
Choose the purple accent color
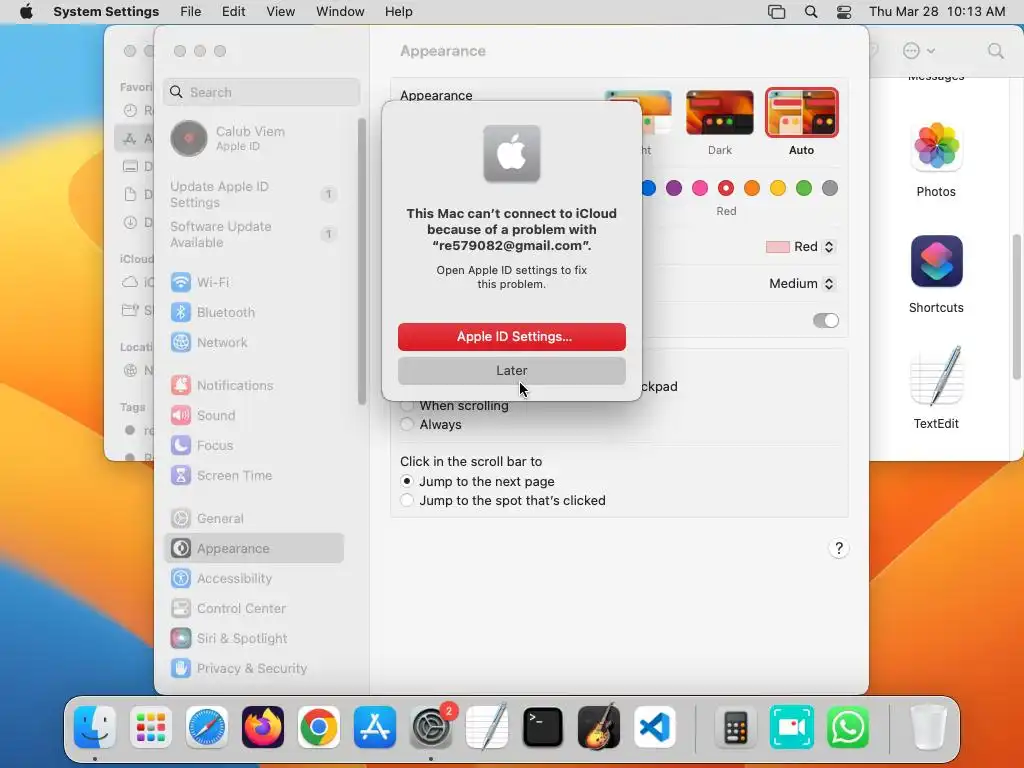click(673, 188)
